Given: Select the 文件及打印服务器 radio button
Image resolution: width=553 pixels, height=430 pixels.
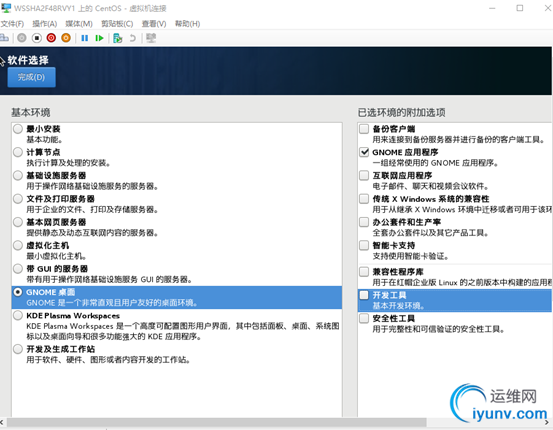Looking at the screenshot, I should pyautogui.click(x=18, y=199).
